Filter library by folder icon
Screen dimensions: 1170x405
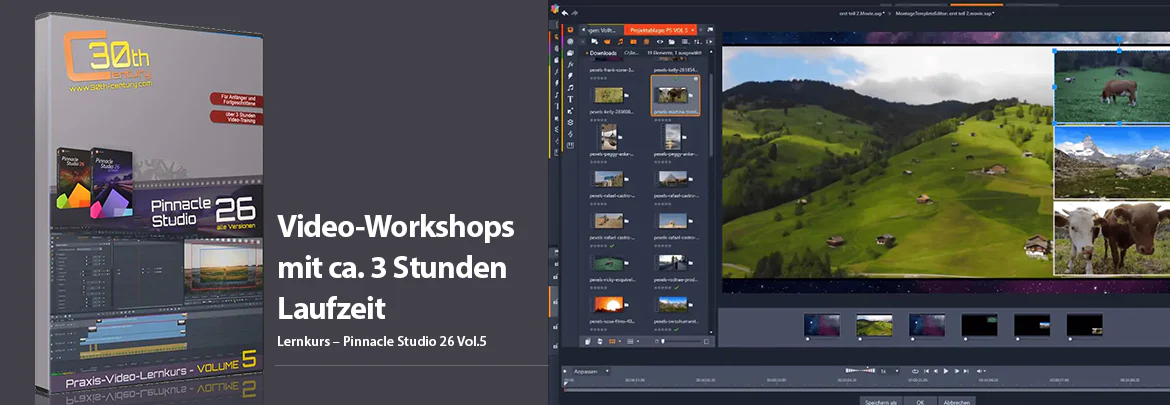point(672,42)
